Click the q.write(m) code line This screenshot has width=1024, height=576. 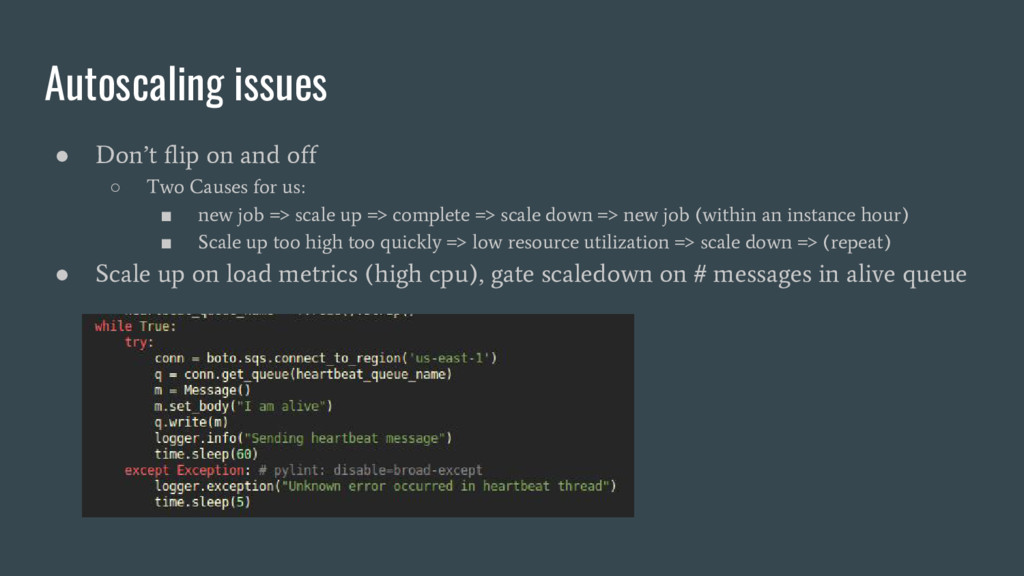(x=191, y=422)
